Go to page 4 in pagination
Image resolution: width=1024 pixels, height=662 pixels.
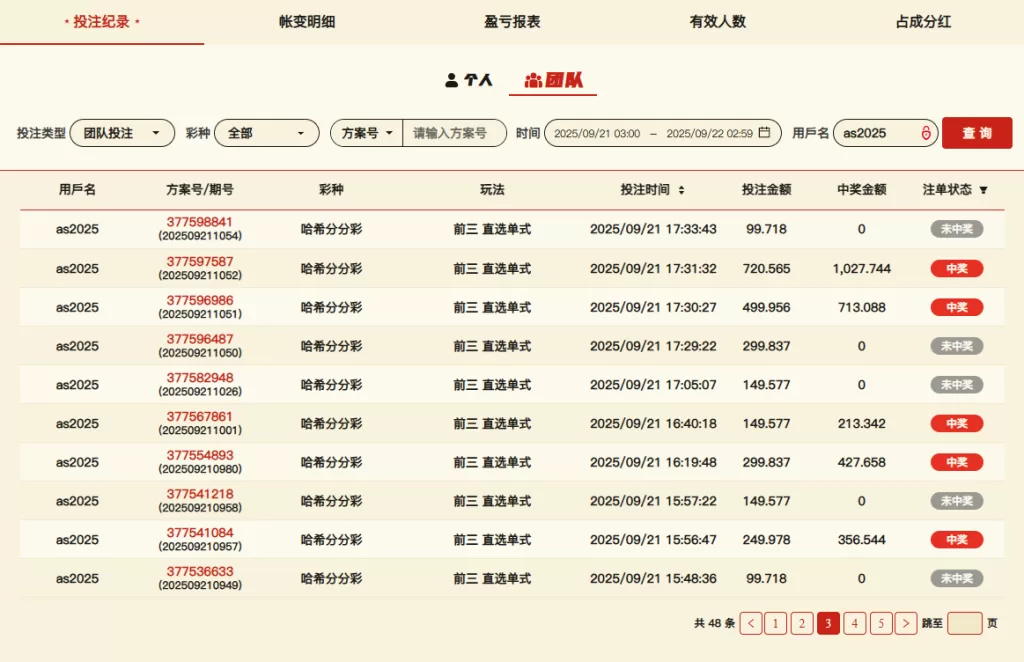854,623
